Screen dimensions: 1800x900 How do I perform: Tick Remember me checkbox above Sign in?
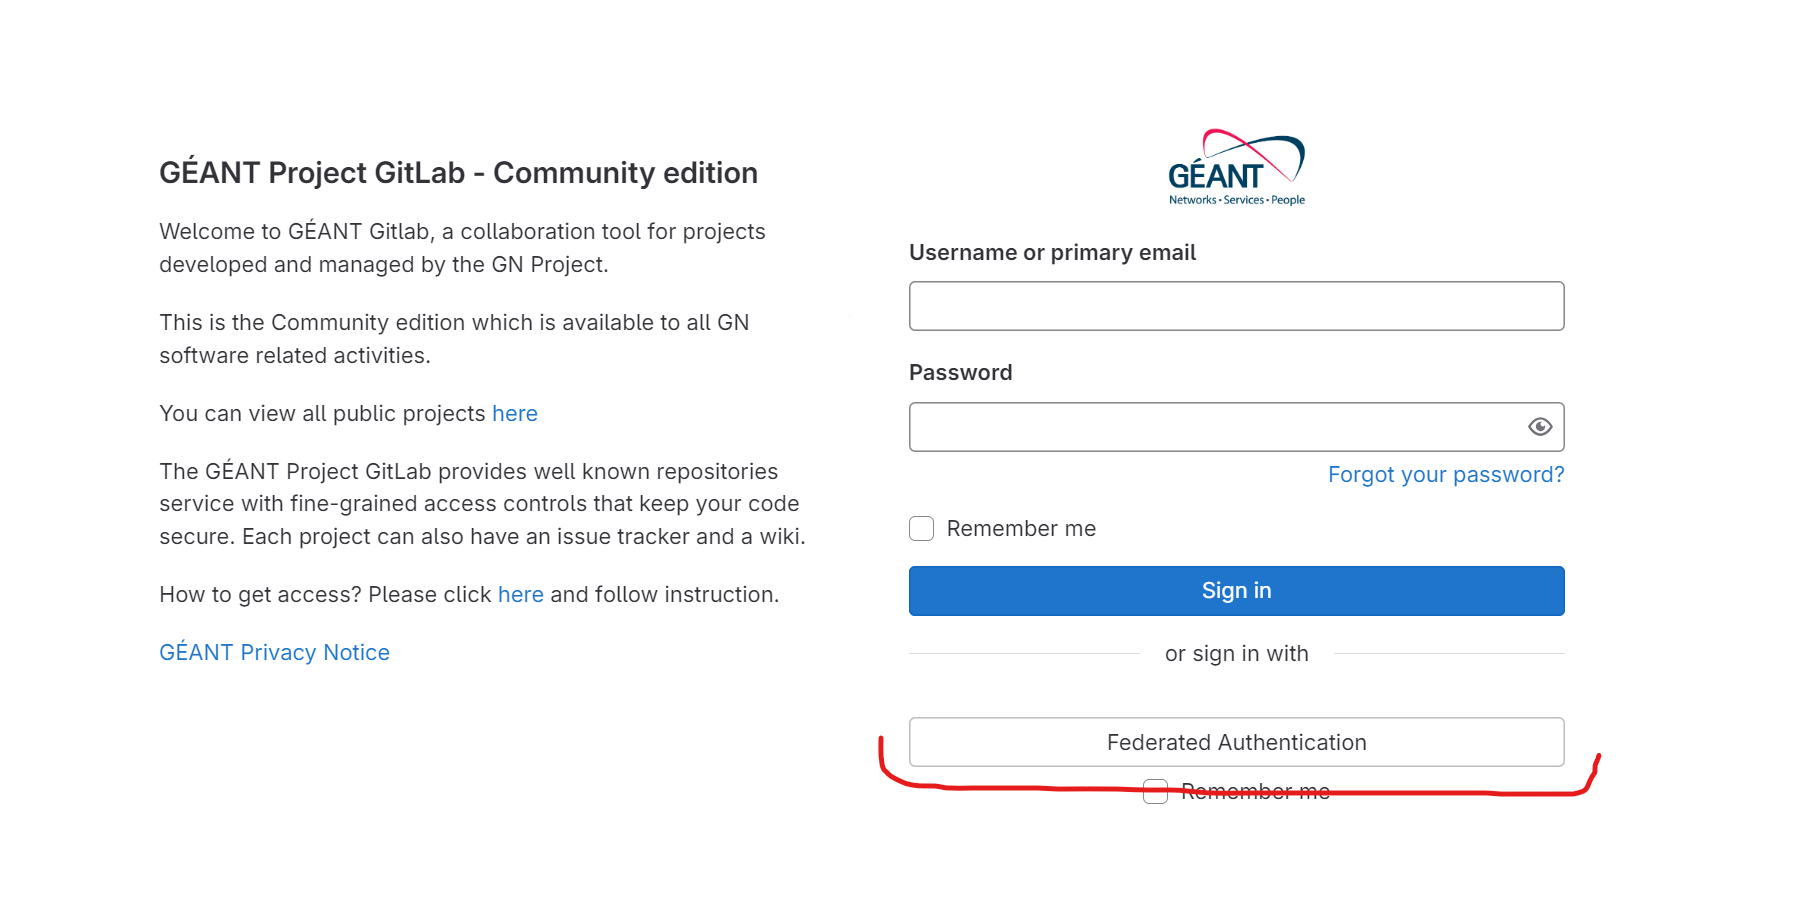tap(921, 528)
